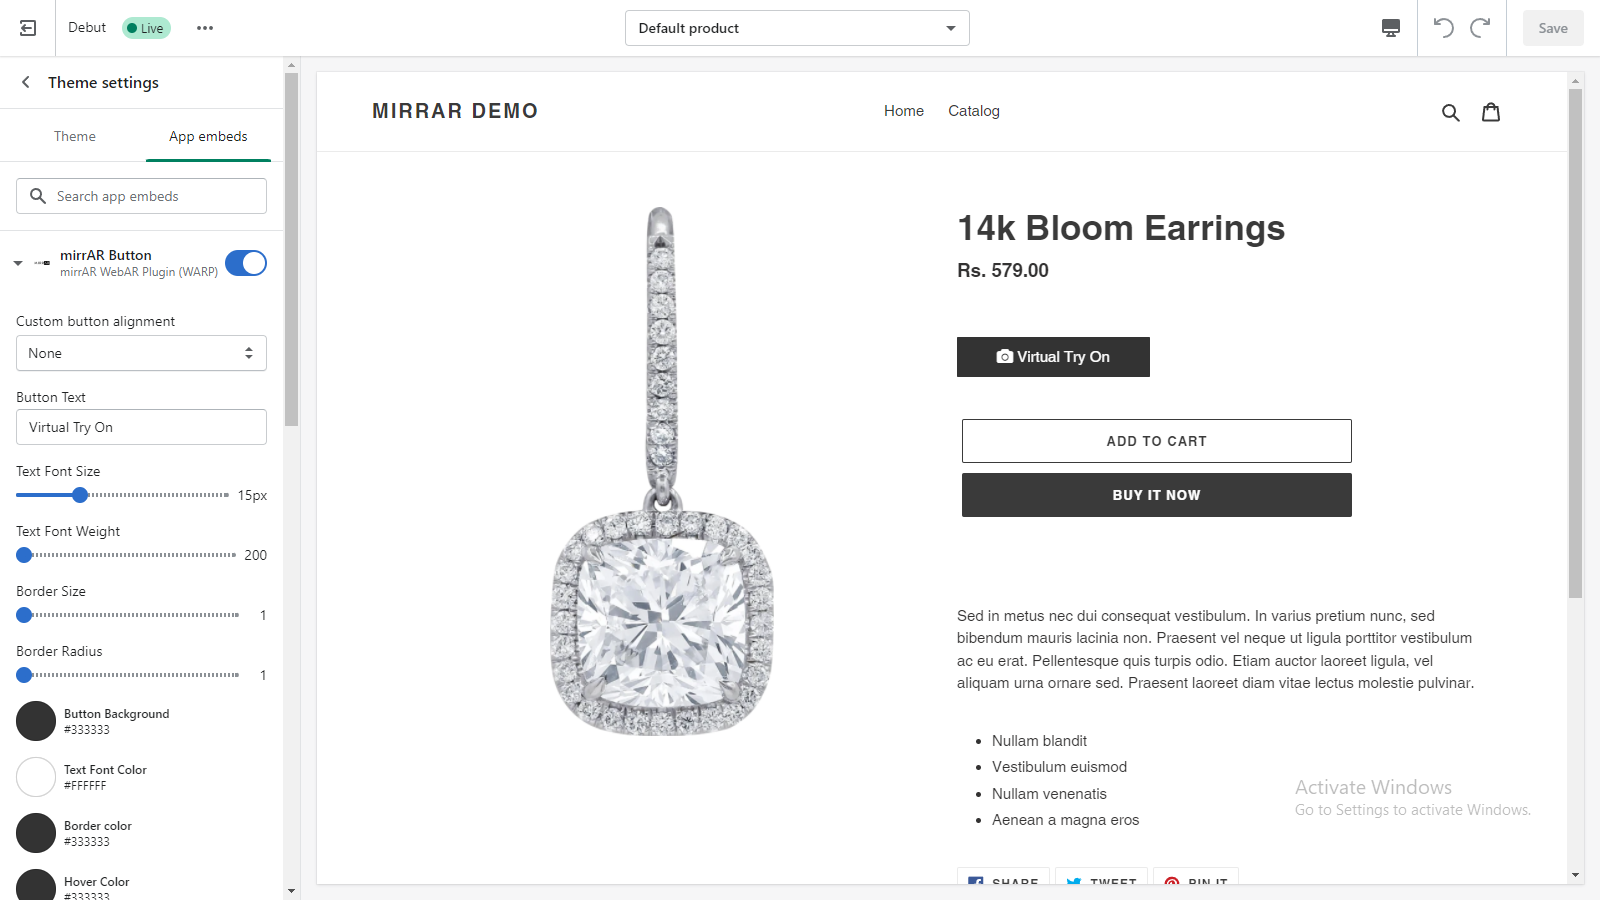Go back from Theme settings panel
Image resolution: width=1600 pixels, height=900 pixels.
click(x=26, y=82)
